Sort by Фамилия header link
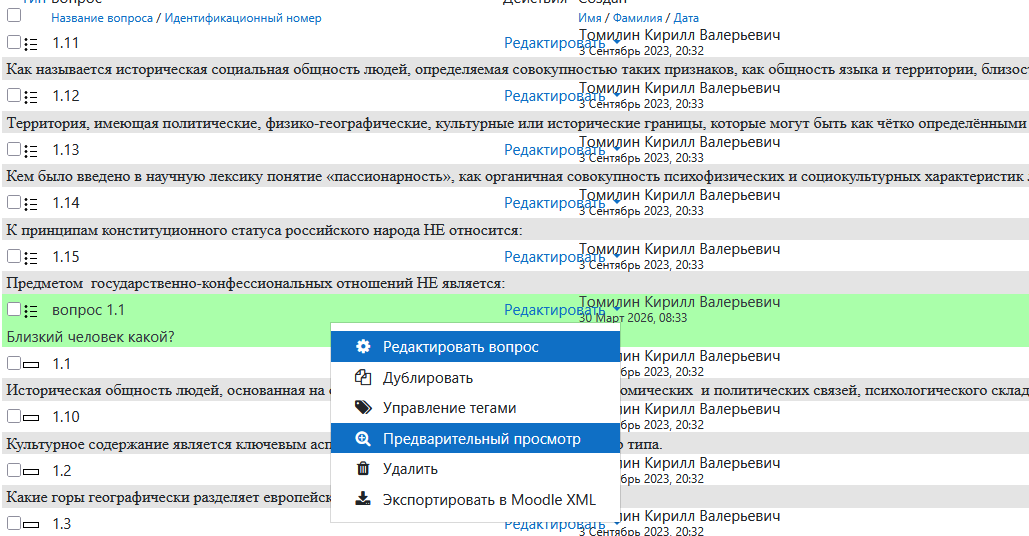1029x536 pixels. point(637,18)
